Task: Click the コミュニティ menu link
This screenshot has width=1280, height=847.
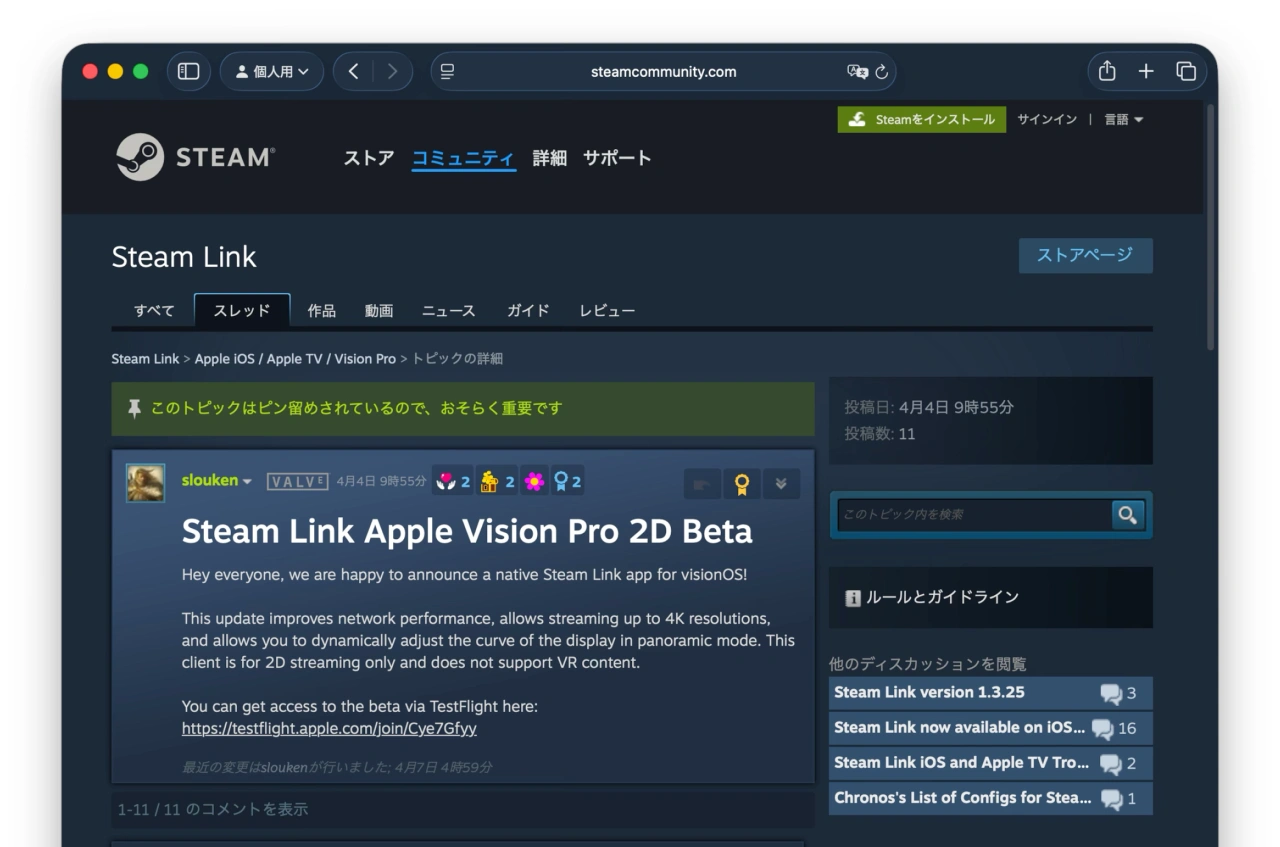Action: tap(463, 157)
